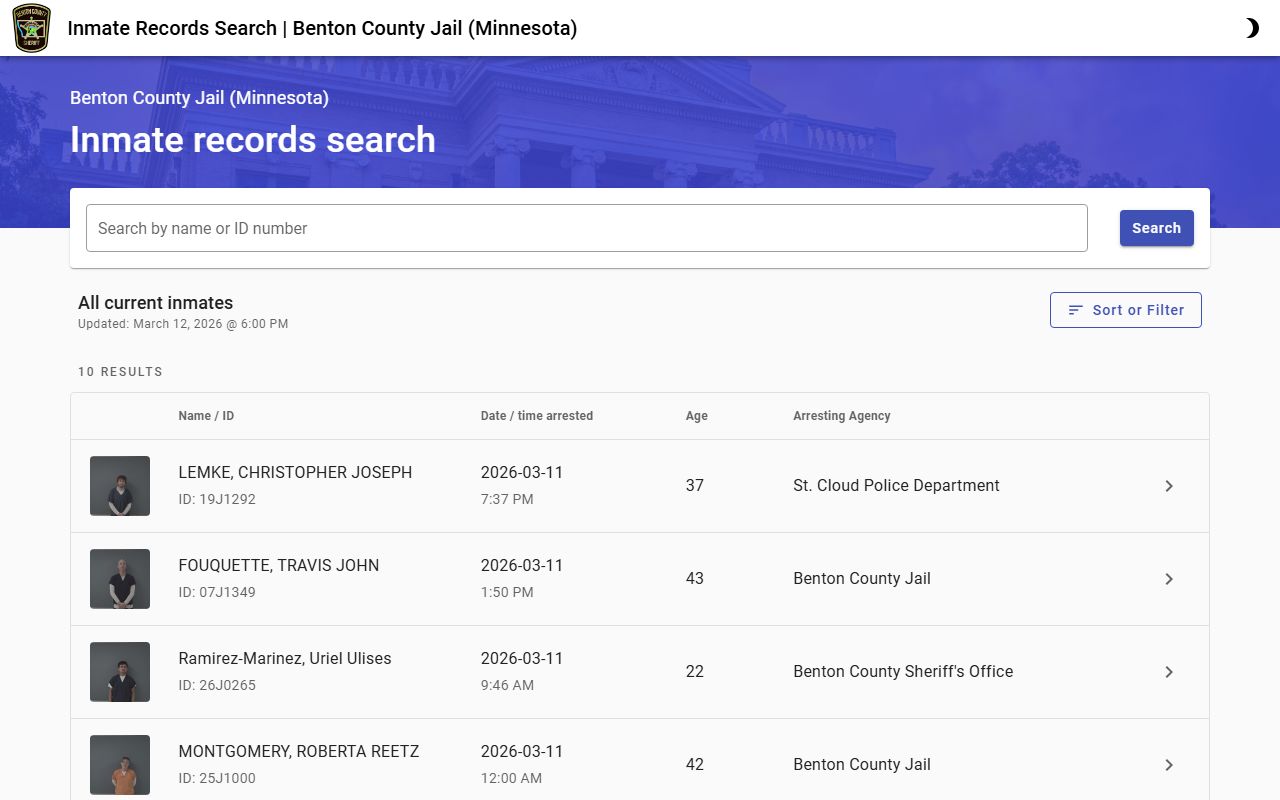Open the mugshot thumbnail of LEMKE, CHRISTOPHER JOSEPH
This screenshot has height=800, width=1280.
120,486
